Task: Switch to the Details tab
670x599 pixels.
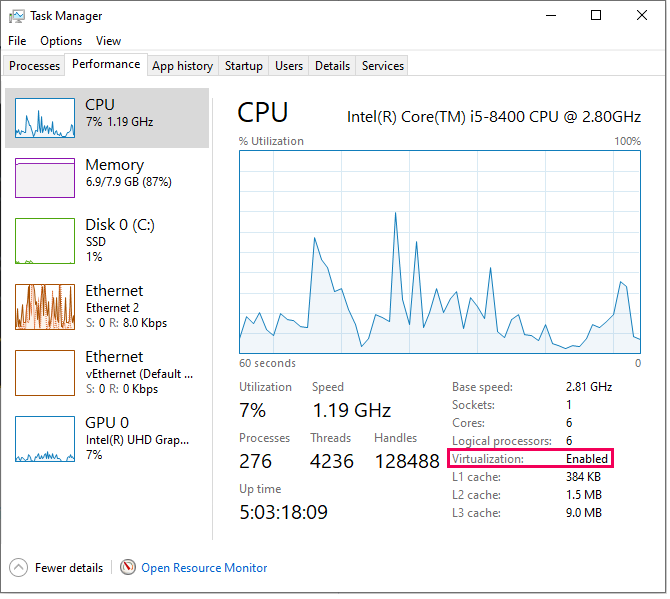Action: 332,66
